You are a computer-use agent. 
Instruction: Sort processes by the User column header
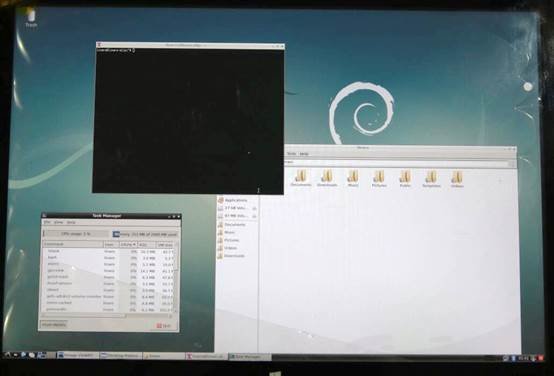coord(111,244)
